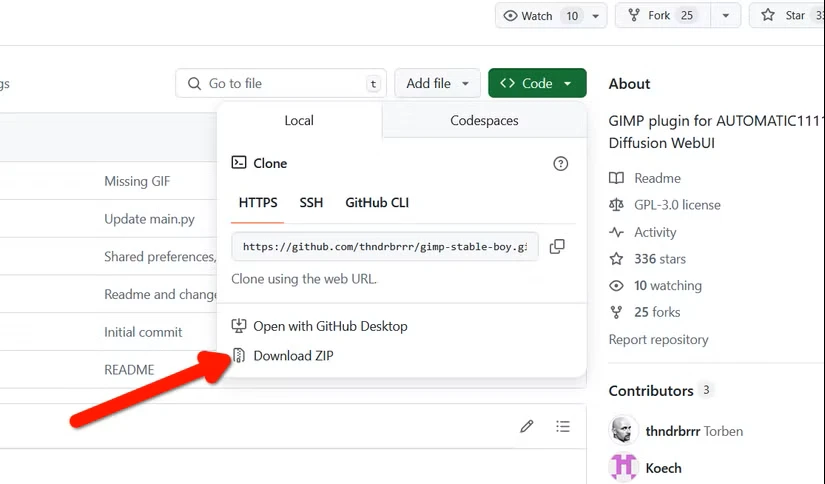Click the Fork button
The height and width of the screenshot is (484, 825).
tap(663, 16)
